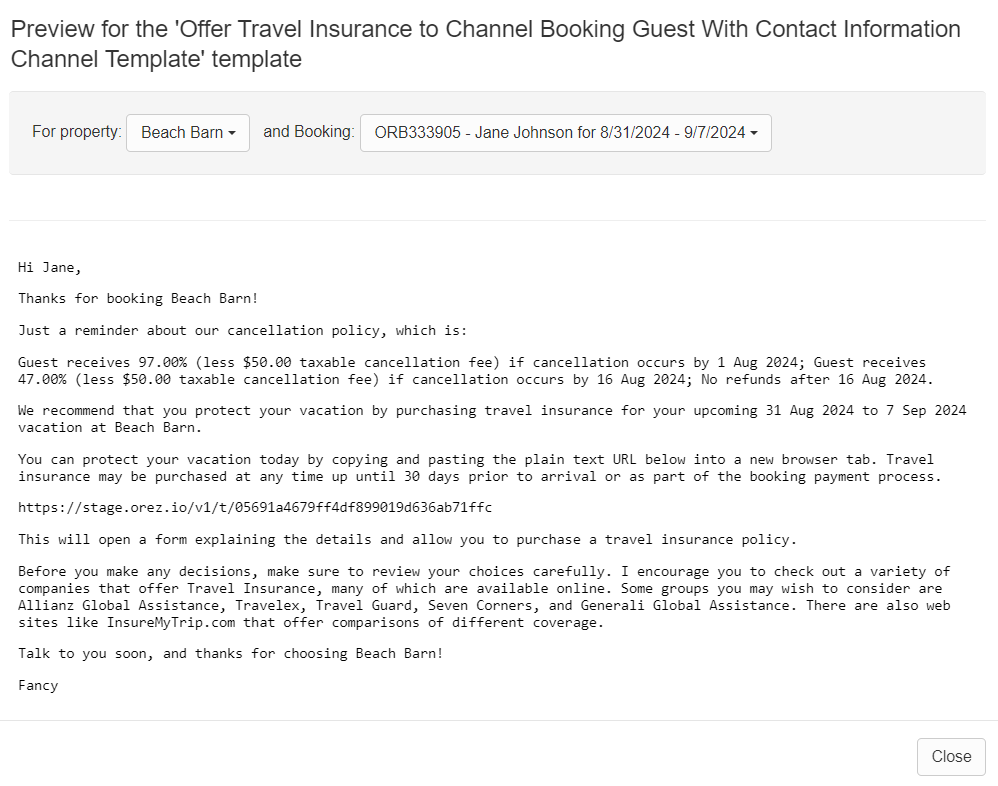Click the caret arrow after 9/7/2024
Viewport: 998px width, 786px height.
tap(754, 133)
